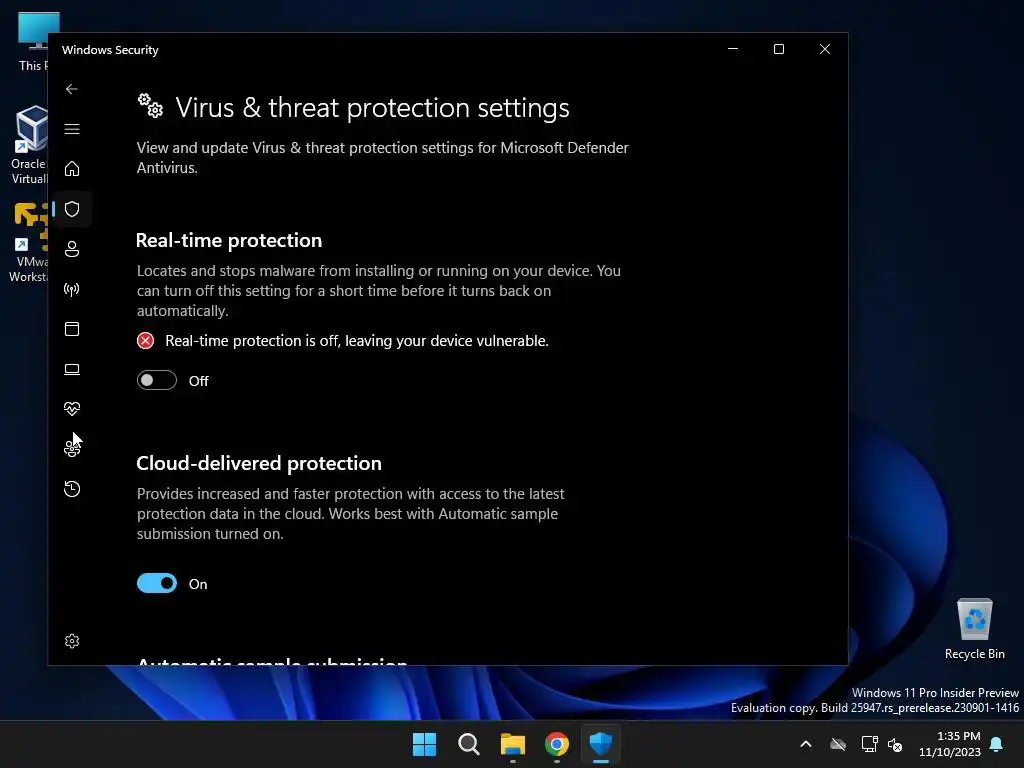Image resolution: width=1024 pixels, height=768 pixels.
Task: Select the Recycle Bin desktop icon
Action: click(974, 629)
